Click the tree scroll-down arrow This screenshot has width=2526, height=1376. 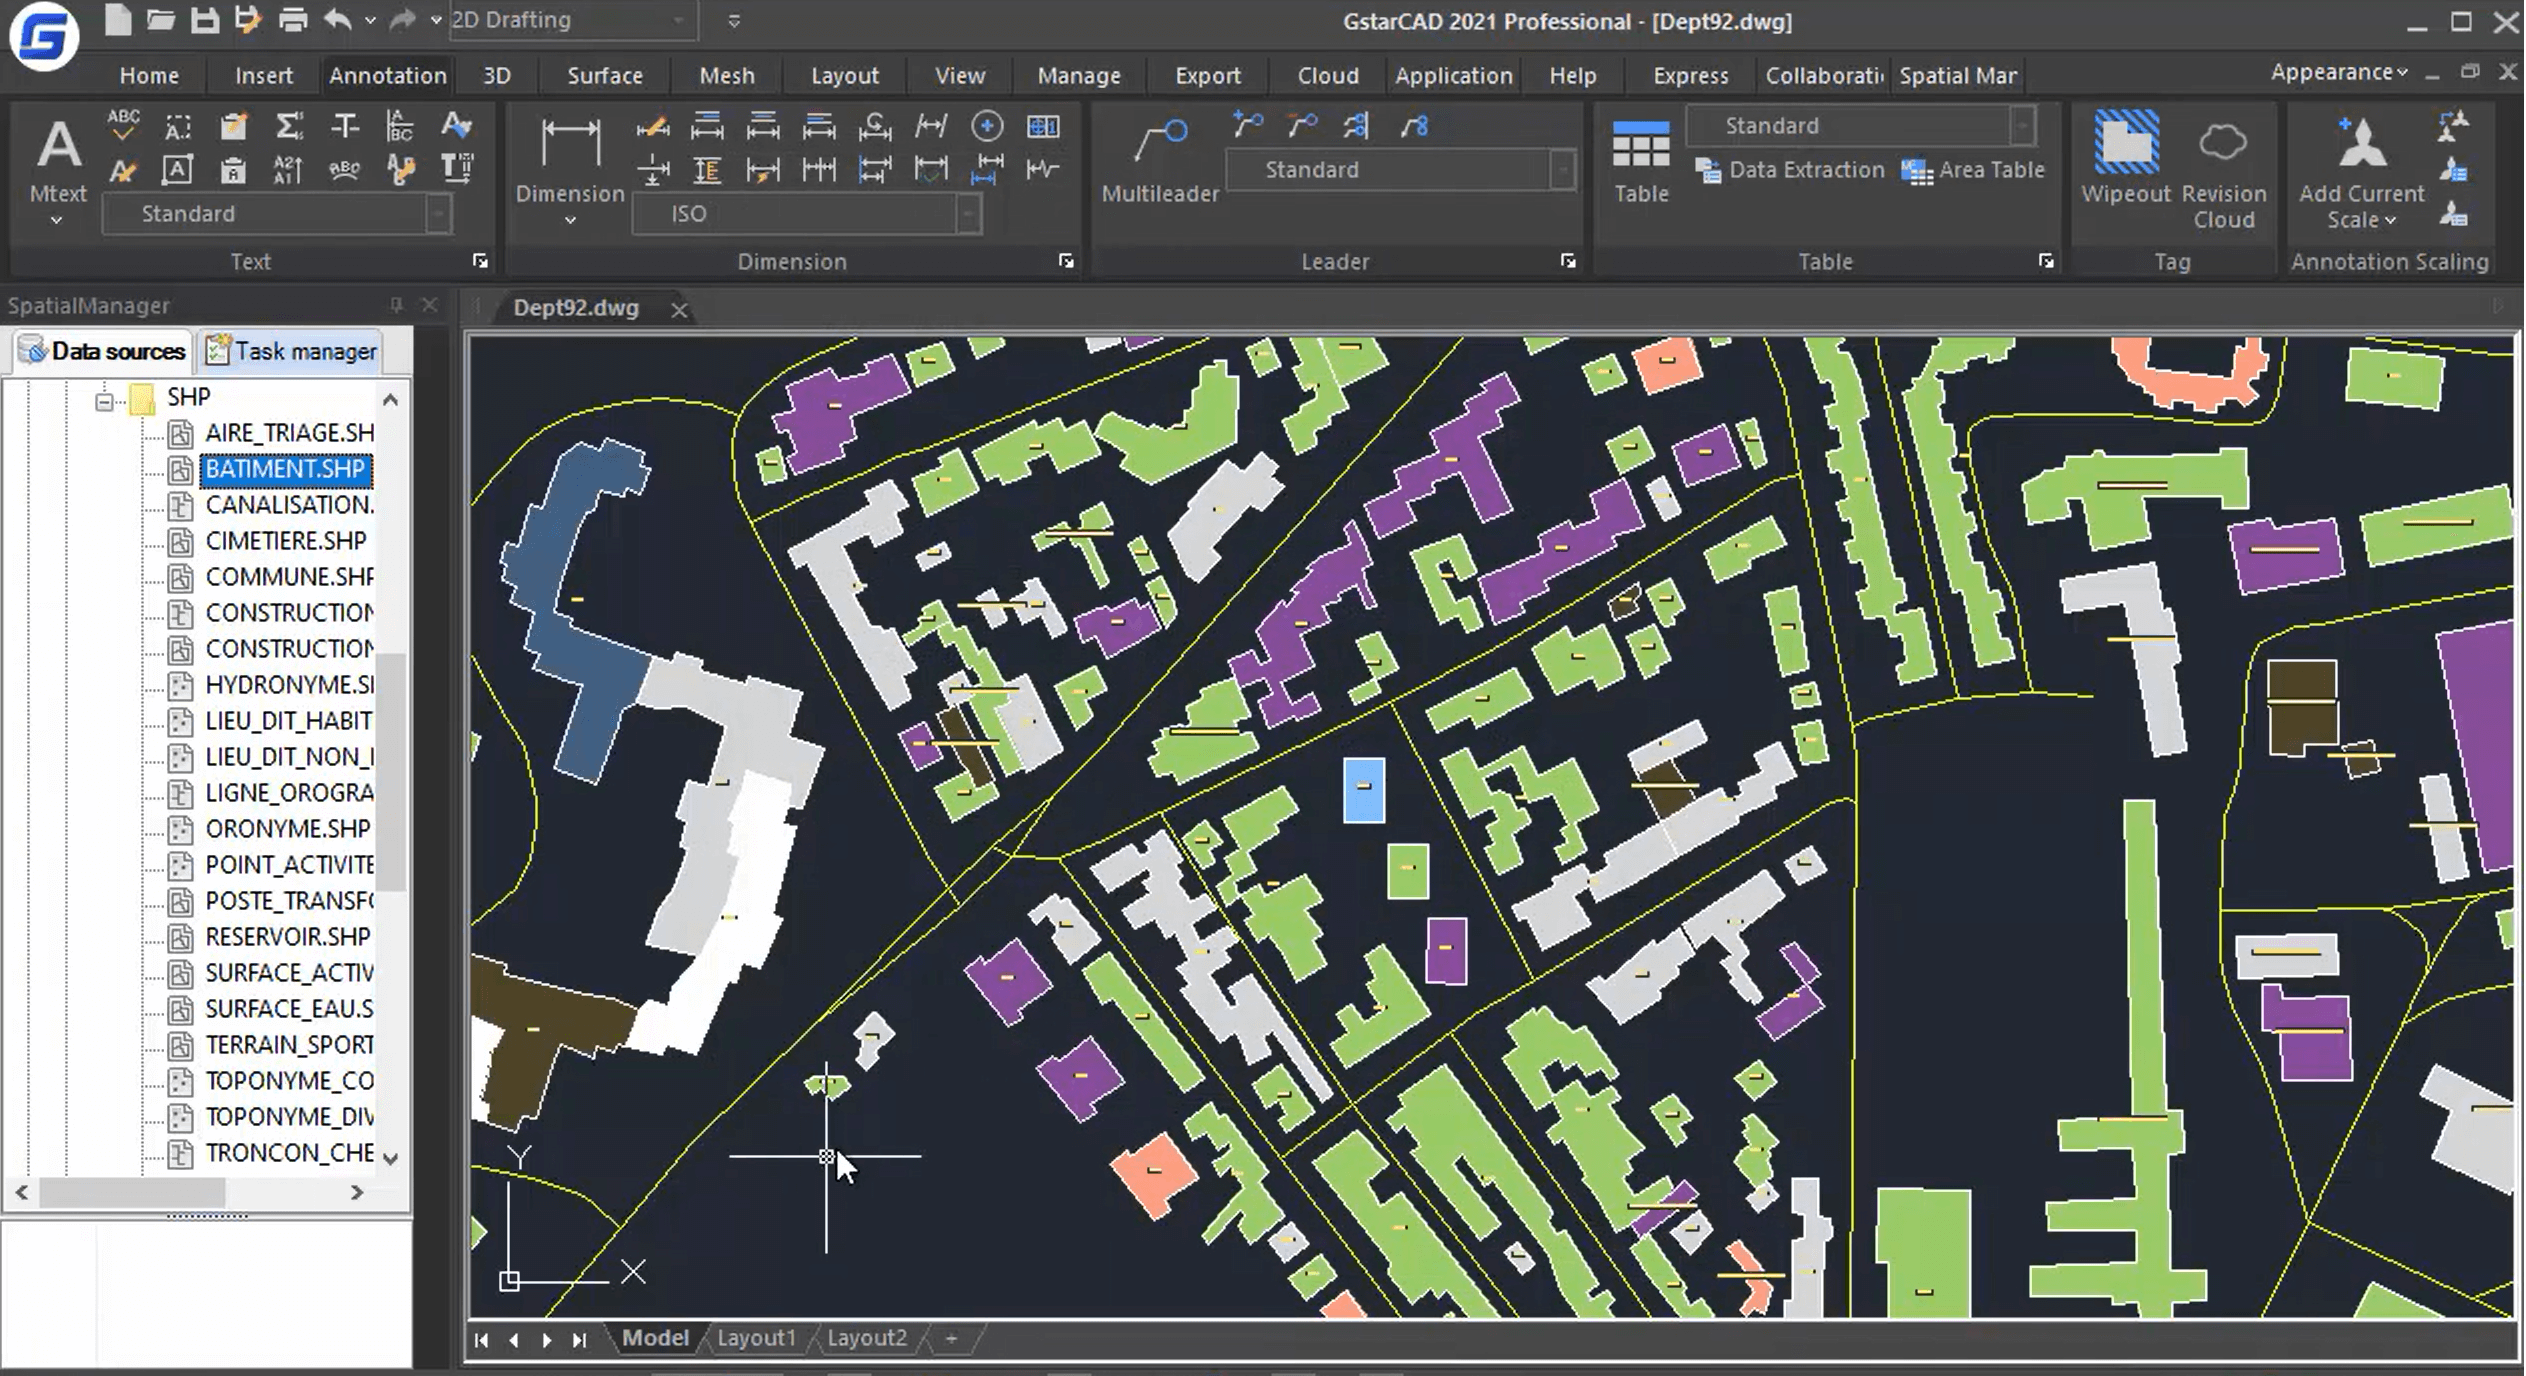(x=391, y=1158)
